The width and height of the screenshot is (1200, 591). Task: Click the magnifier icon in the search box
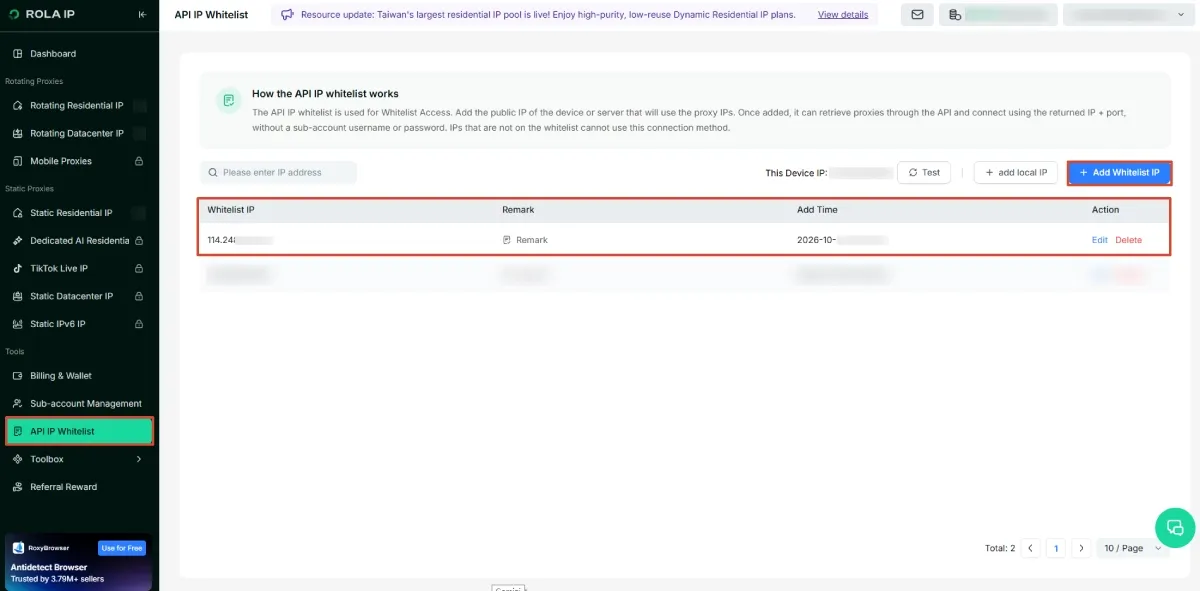point(213,172)
